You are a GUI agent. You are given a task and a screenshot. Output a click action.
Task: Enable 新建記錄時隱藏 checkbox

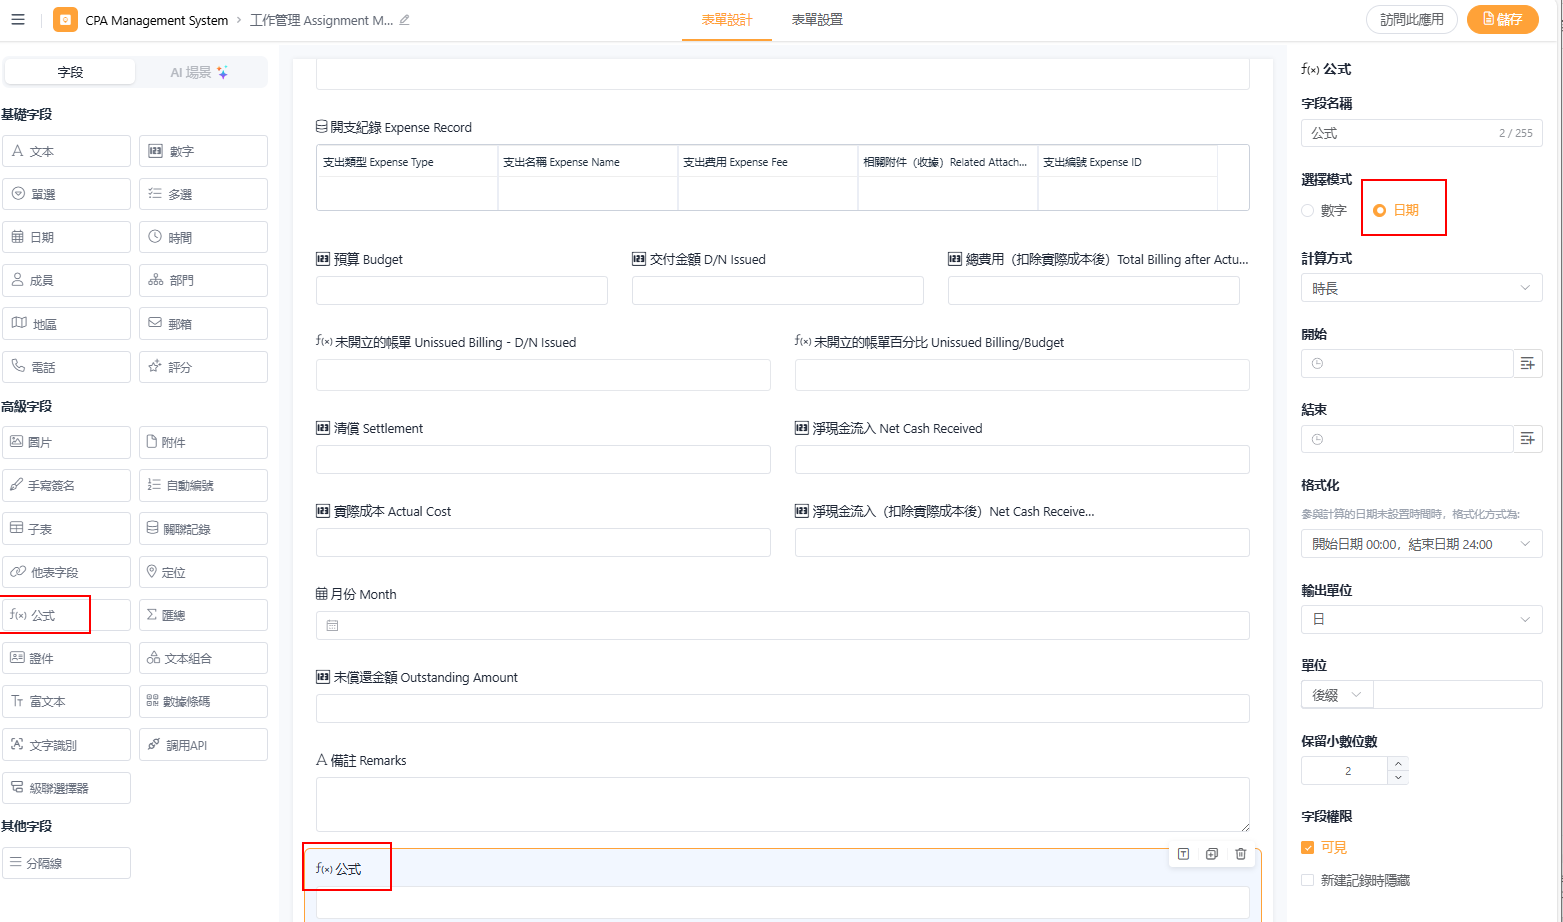tap(1308, 881)
